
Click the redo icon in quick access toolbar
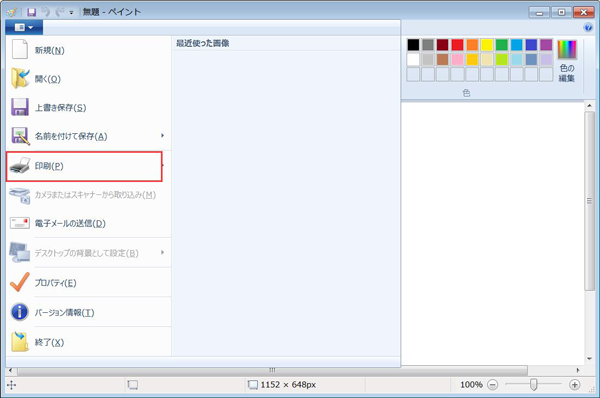[x=60, y=12]
